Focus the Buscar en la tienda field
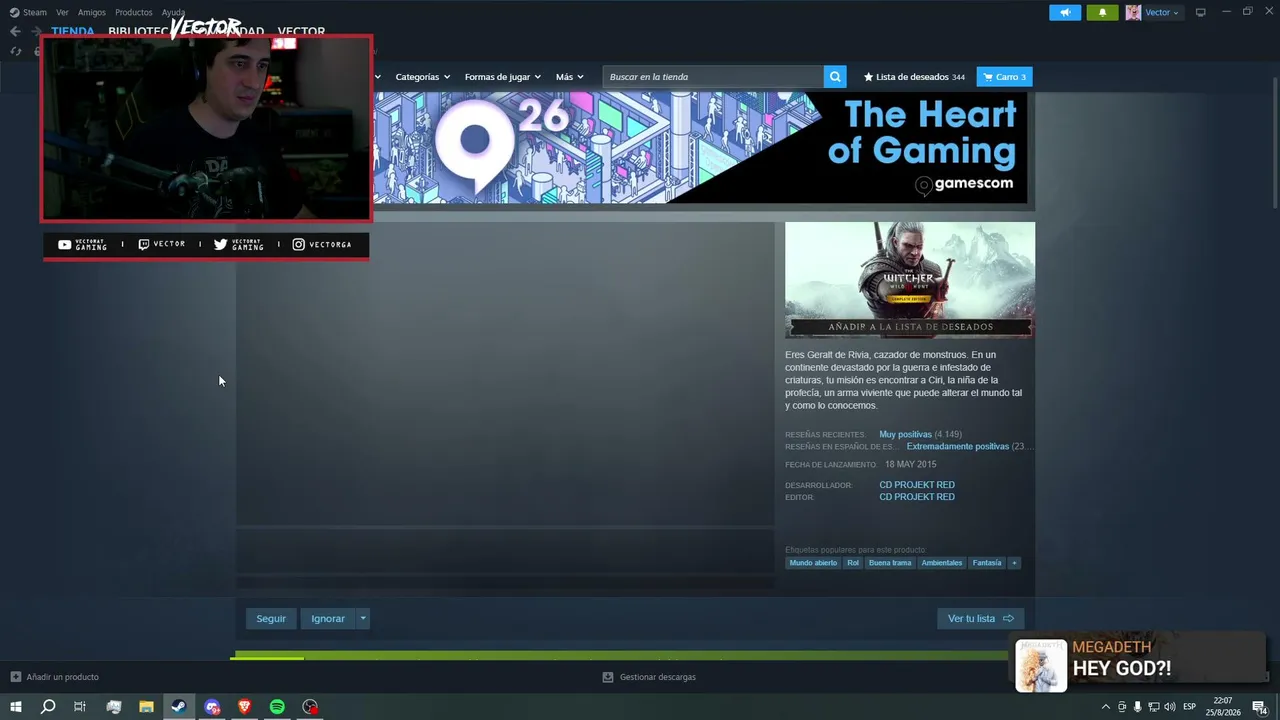The width and height of the screenshot is (1280, 720). tap(713, 77)
